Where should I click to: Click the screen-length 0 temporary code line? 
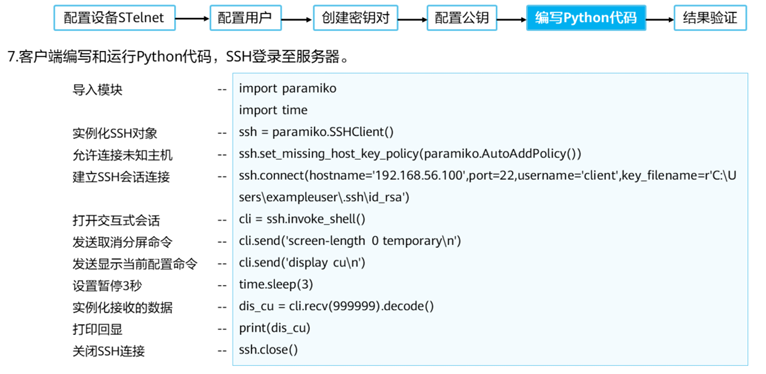(350, 242)
